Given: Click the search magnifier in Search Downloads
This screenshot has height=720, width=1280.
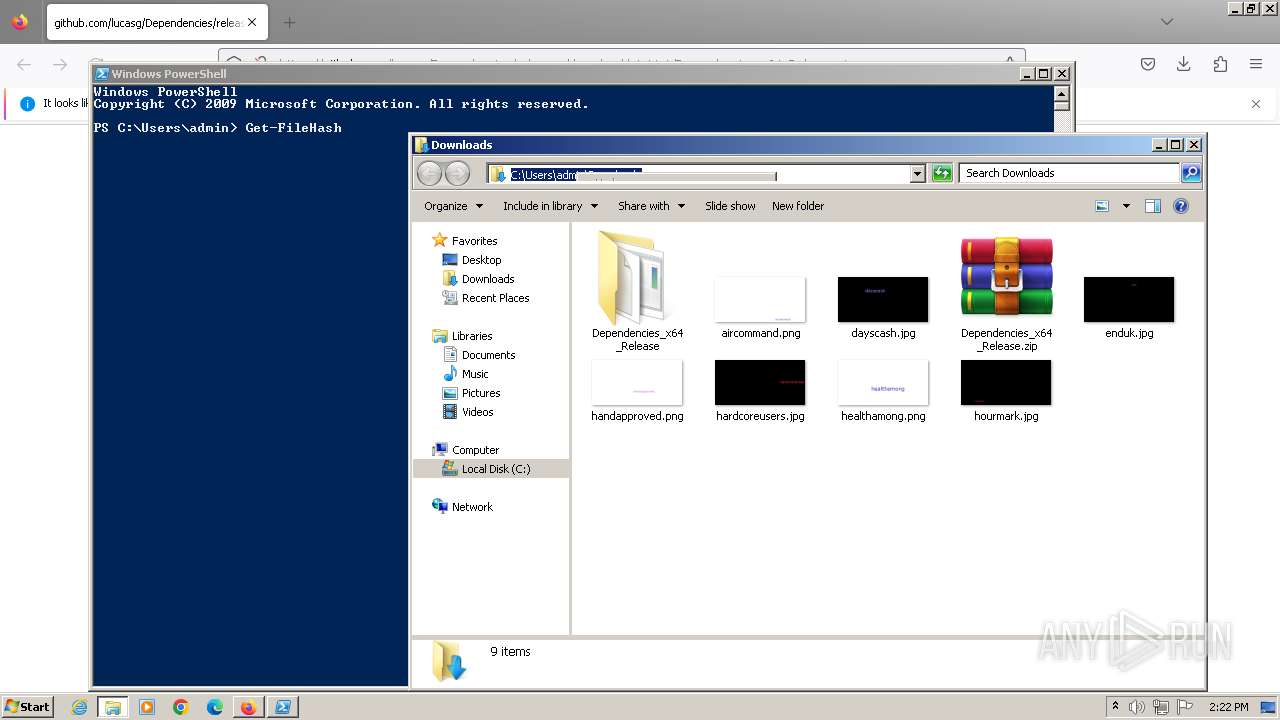Looking at the screenshot, I should click(1190, 173).
